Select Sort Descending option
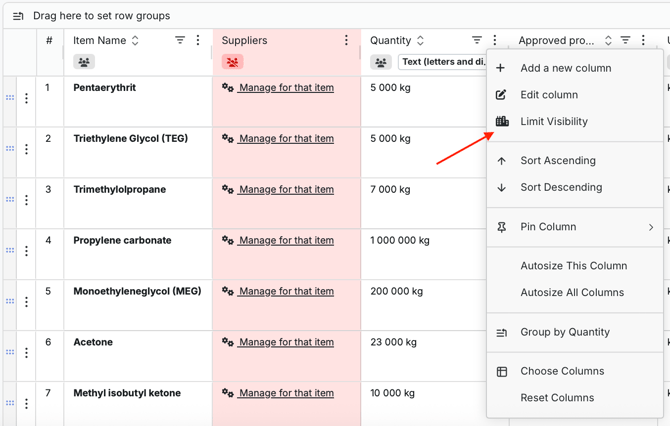670x426 pixels. click(x=575, y=187)
